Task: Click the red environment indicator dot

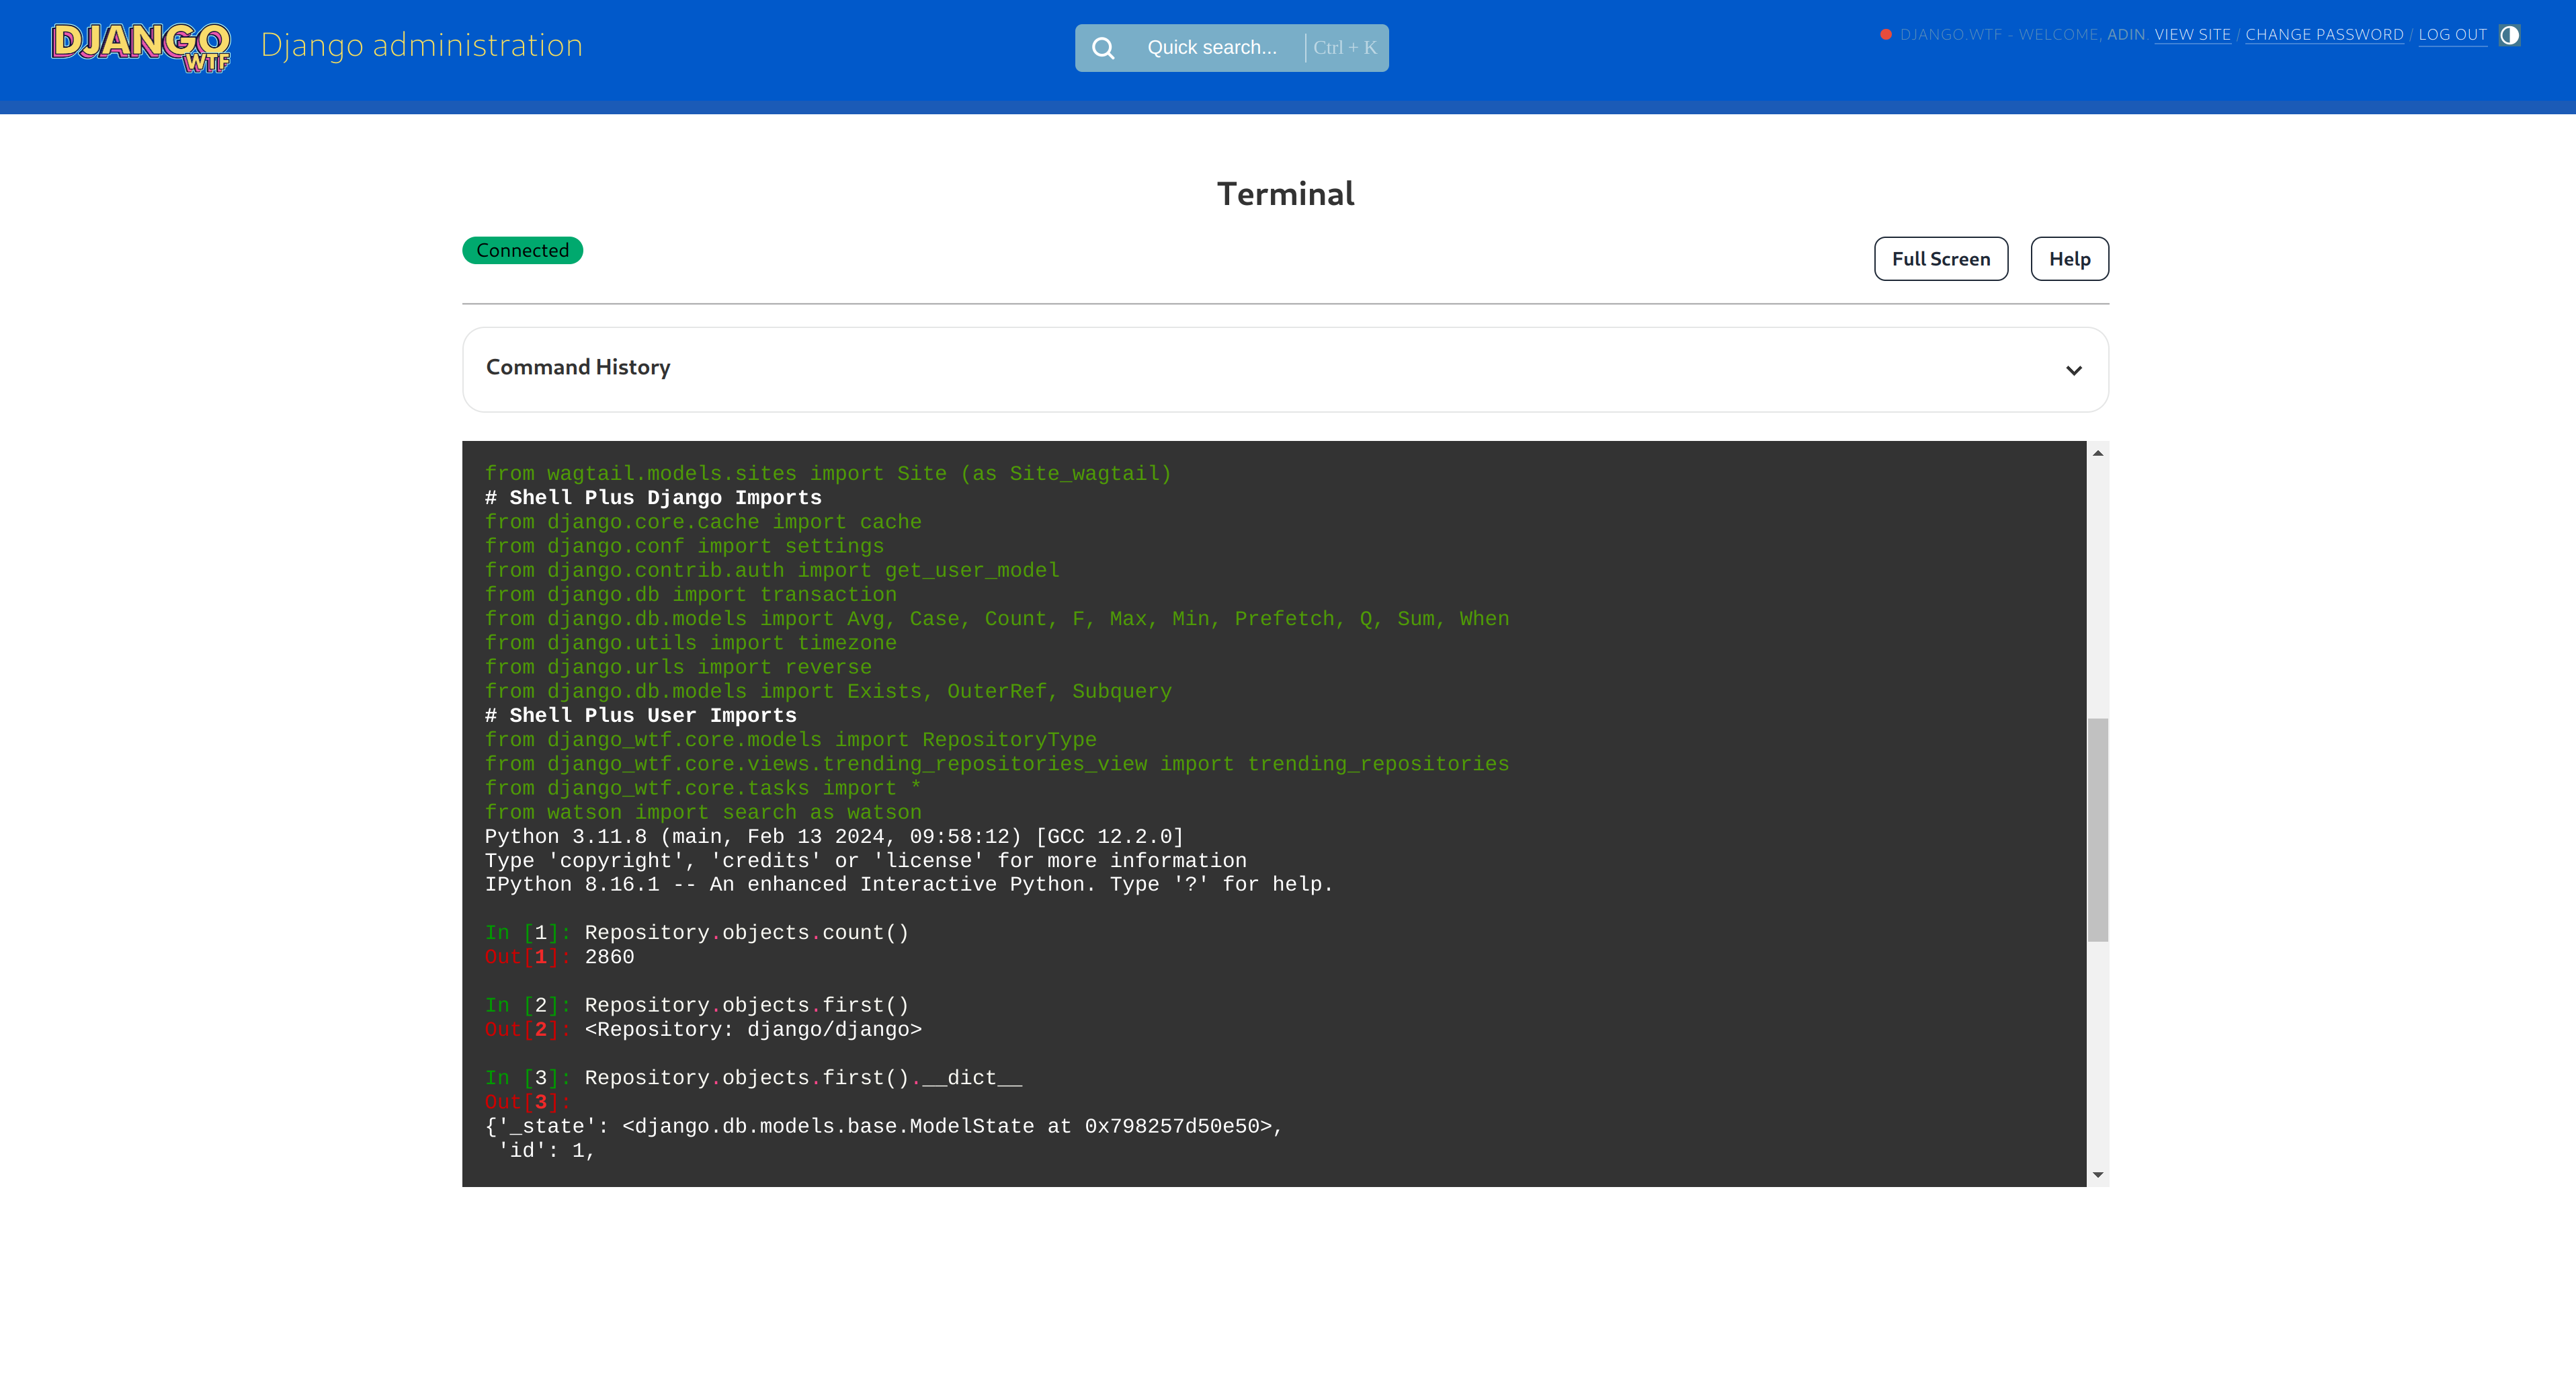Action: (x=1886, y=35)
